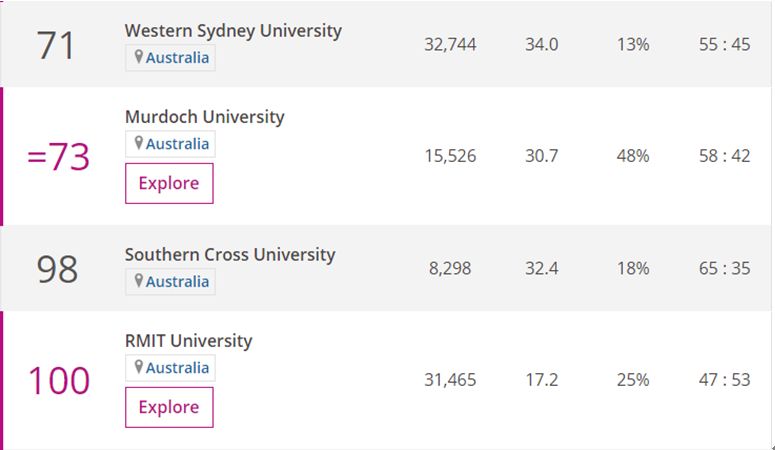
Task: Click rank number 98 for Southern Cross
Action: click(57, 269)
